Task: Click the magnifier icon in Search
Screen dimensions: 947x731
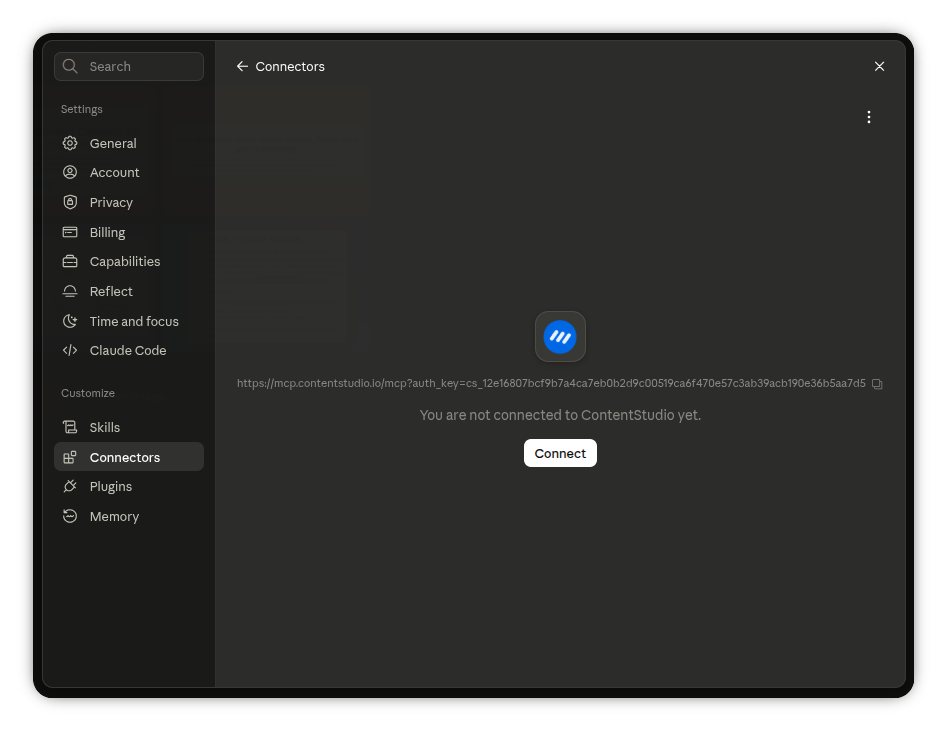Action: (70, 66)
